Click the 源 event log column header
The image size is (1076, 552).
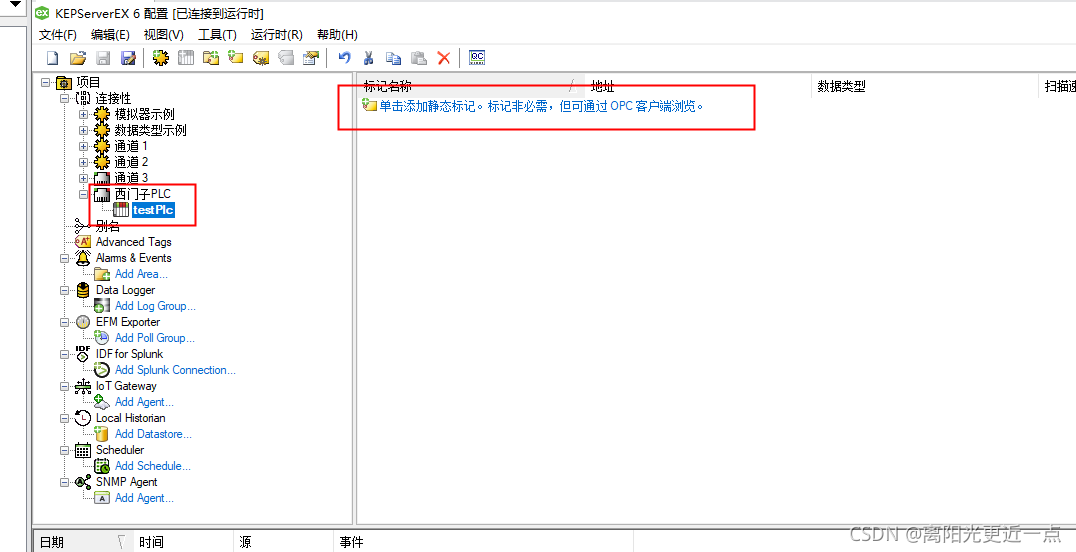point(283,542)
